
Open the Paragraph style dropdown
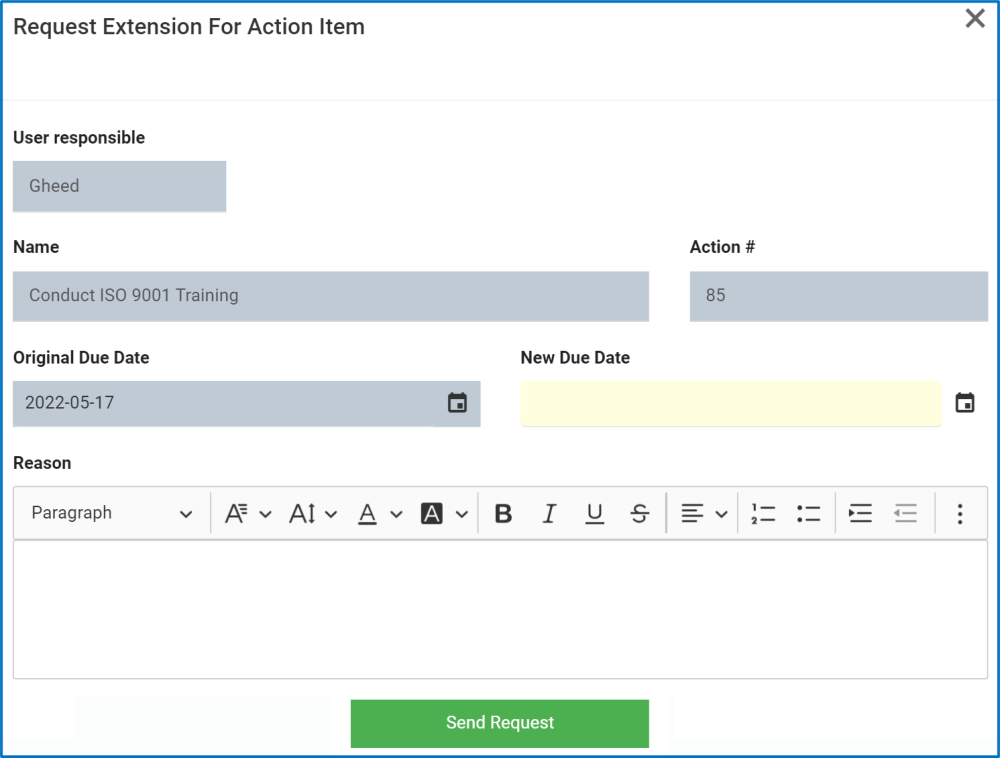coord(110,513)
